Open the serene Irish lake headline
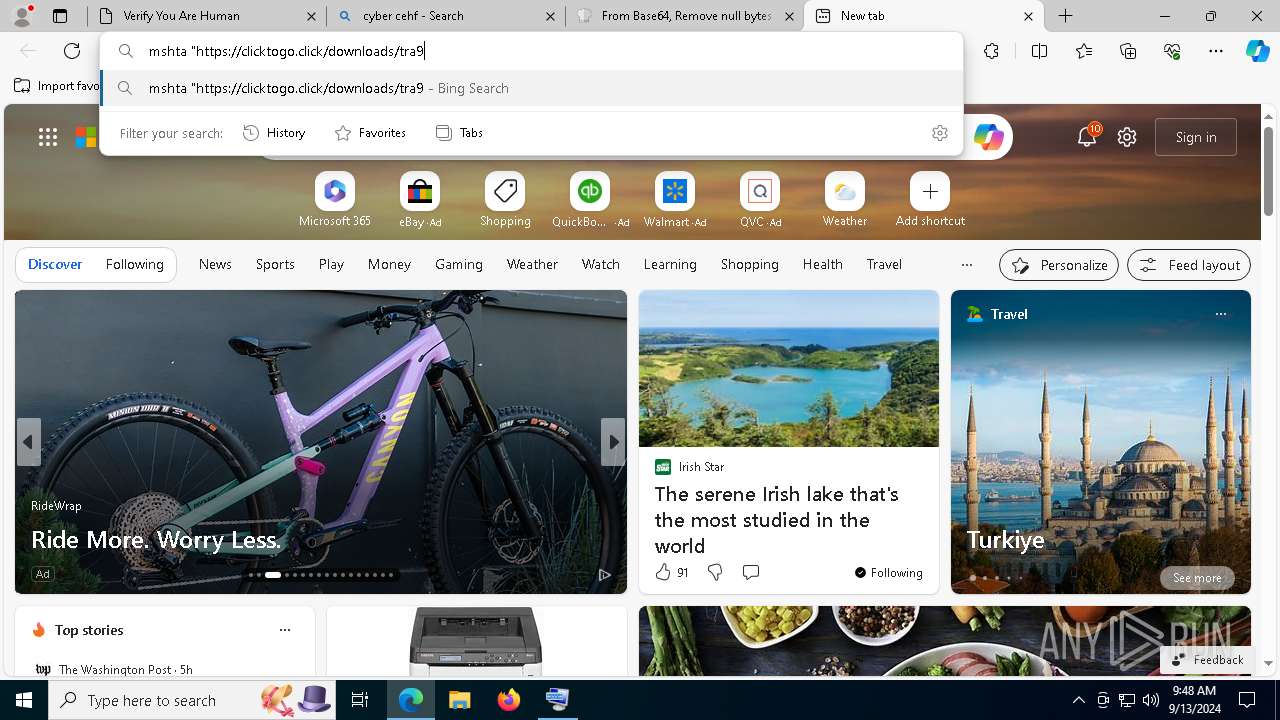This screenshot has width=1280, height=720. [x=777, y=520]
